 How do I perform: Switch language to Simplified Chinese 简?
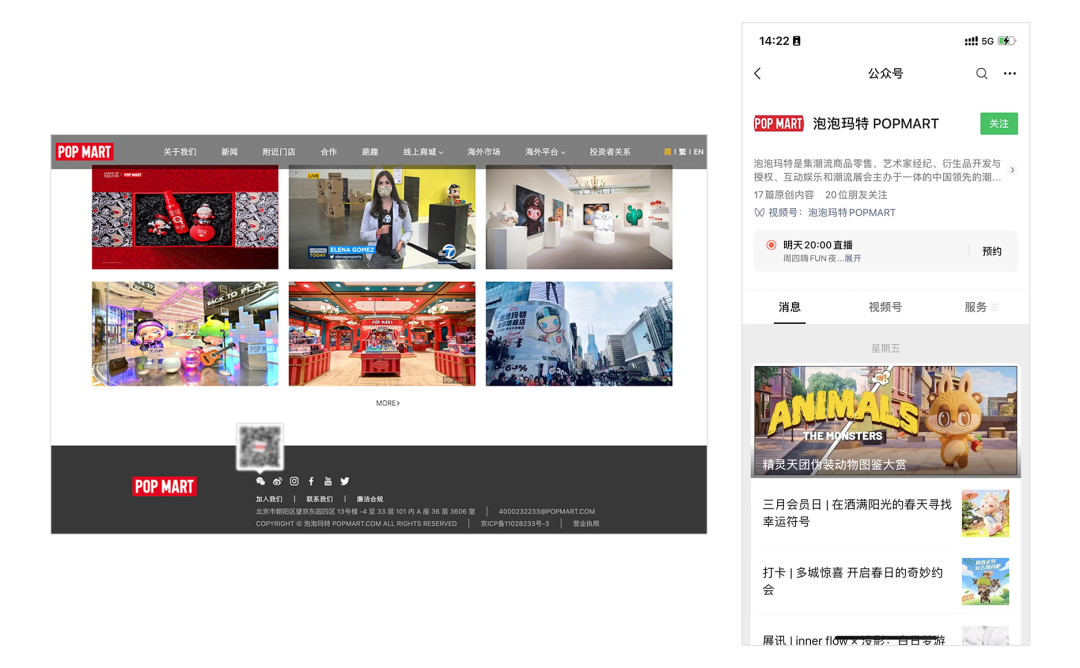coord(667,152)
